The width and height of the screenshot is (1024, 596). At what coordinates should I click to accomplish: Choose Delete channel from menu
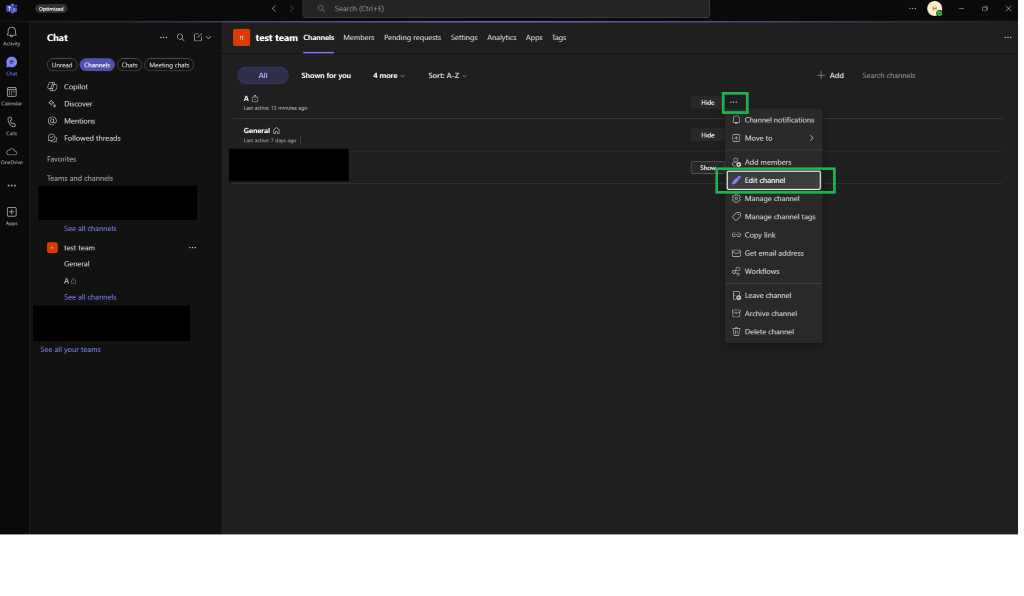773,332
